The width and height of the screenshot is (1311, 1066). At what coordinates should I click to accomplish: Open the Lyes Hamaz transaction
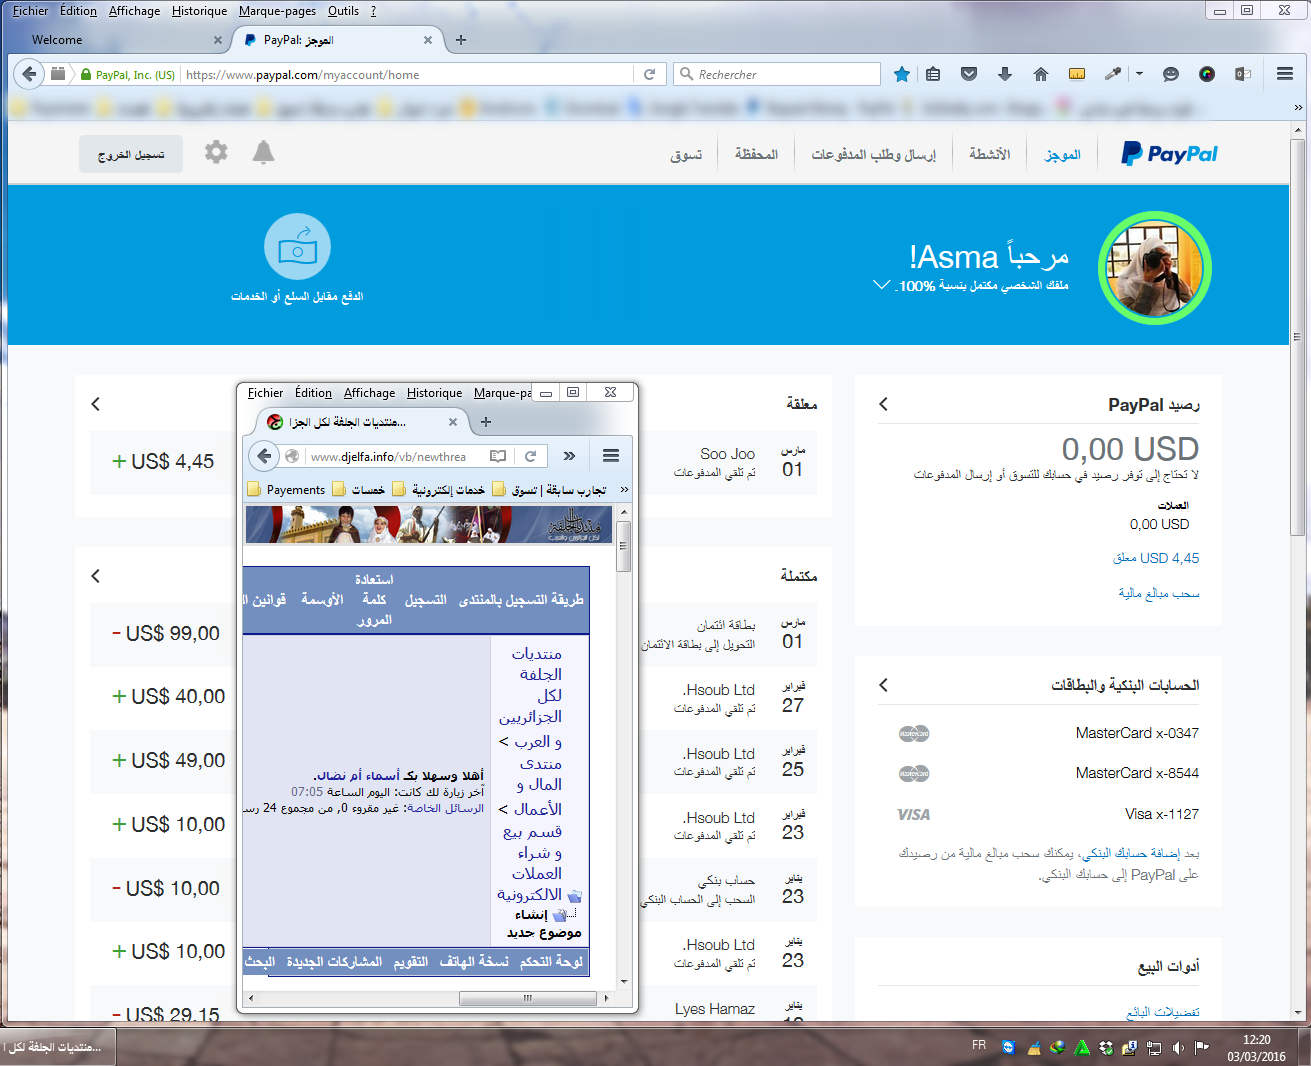[714, 1009]
